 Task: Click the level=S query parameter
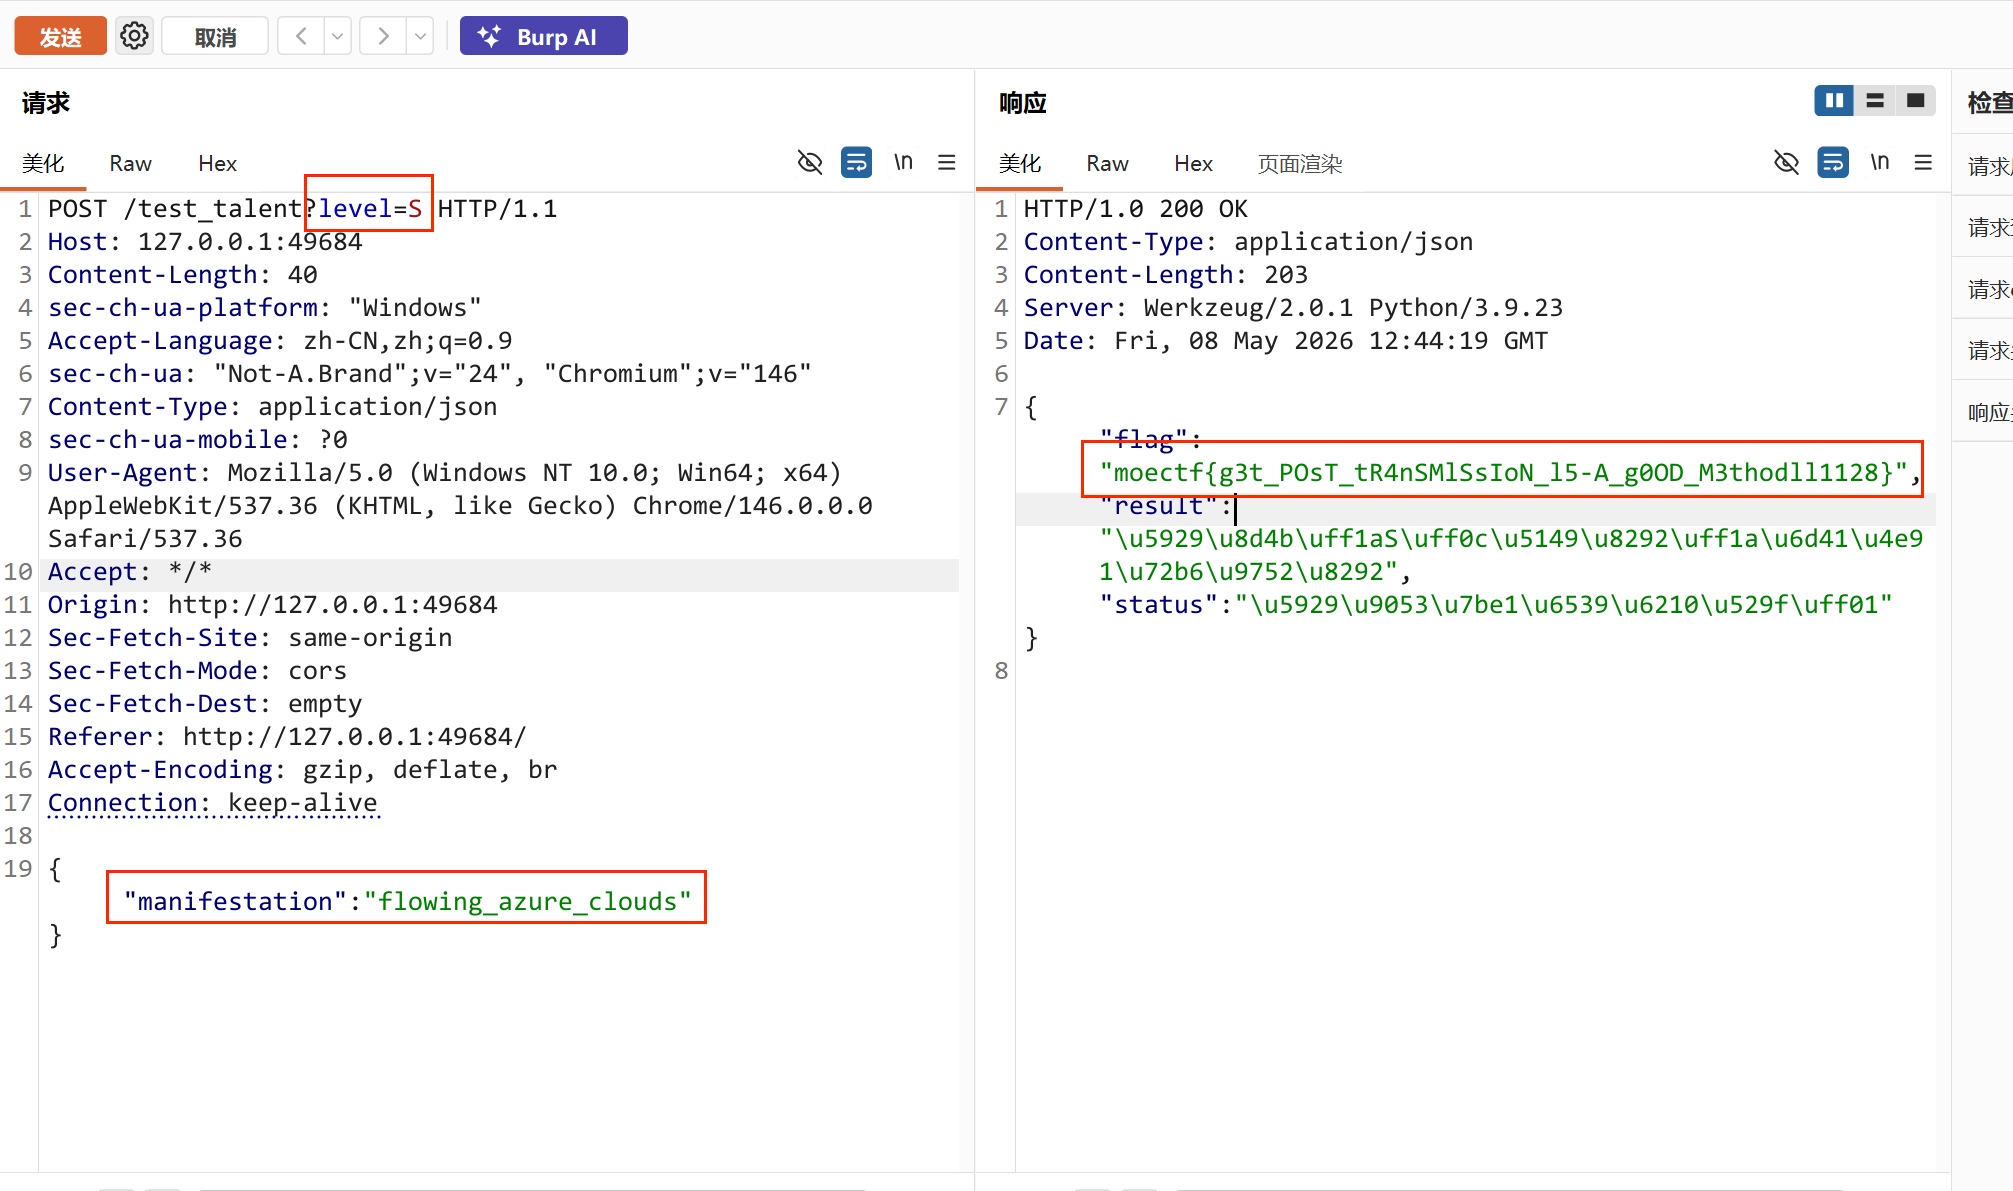(x=370, y=208)
